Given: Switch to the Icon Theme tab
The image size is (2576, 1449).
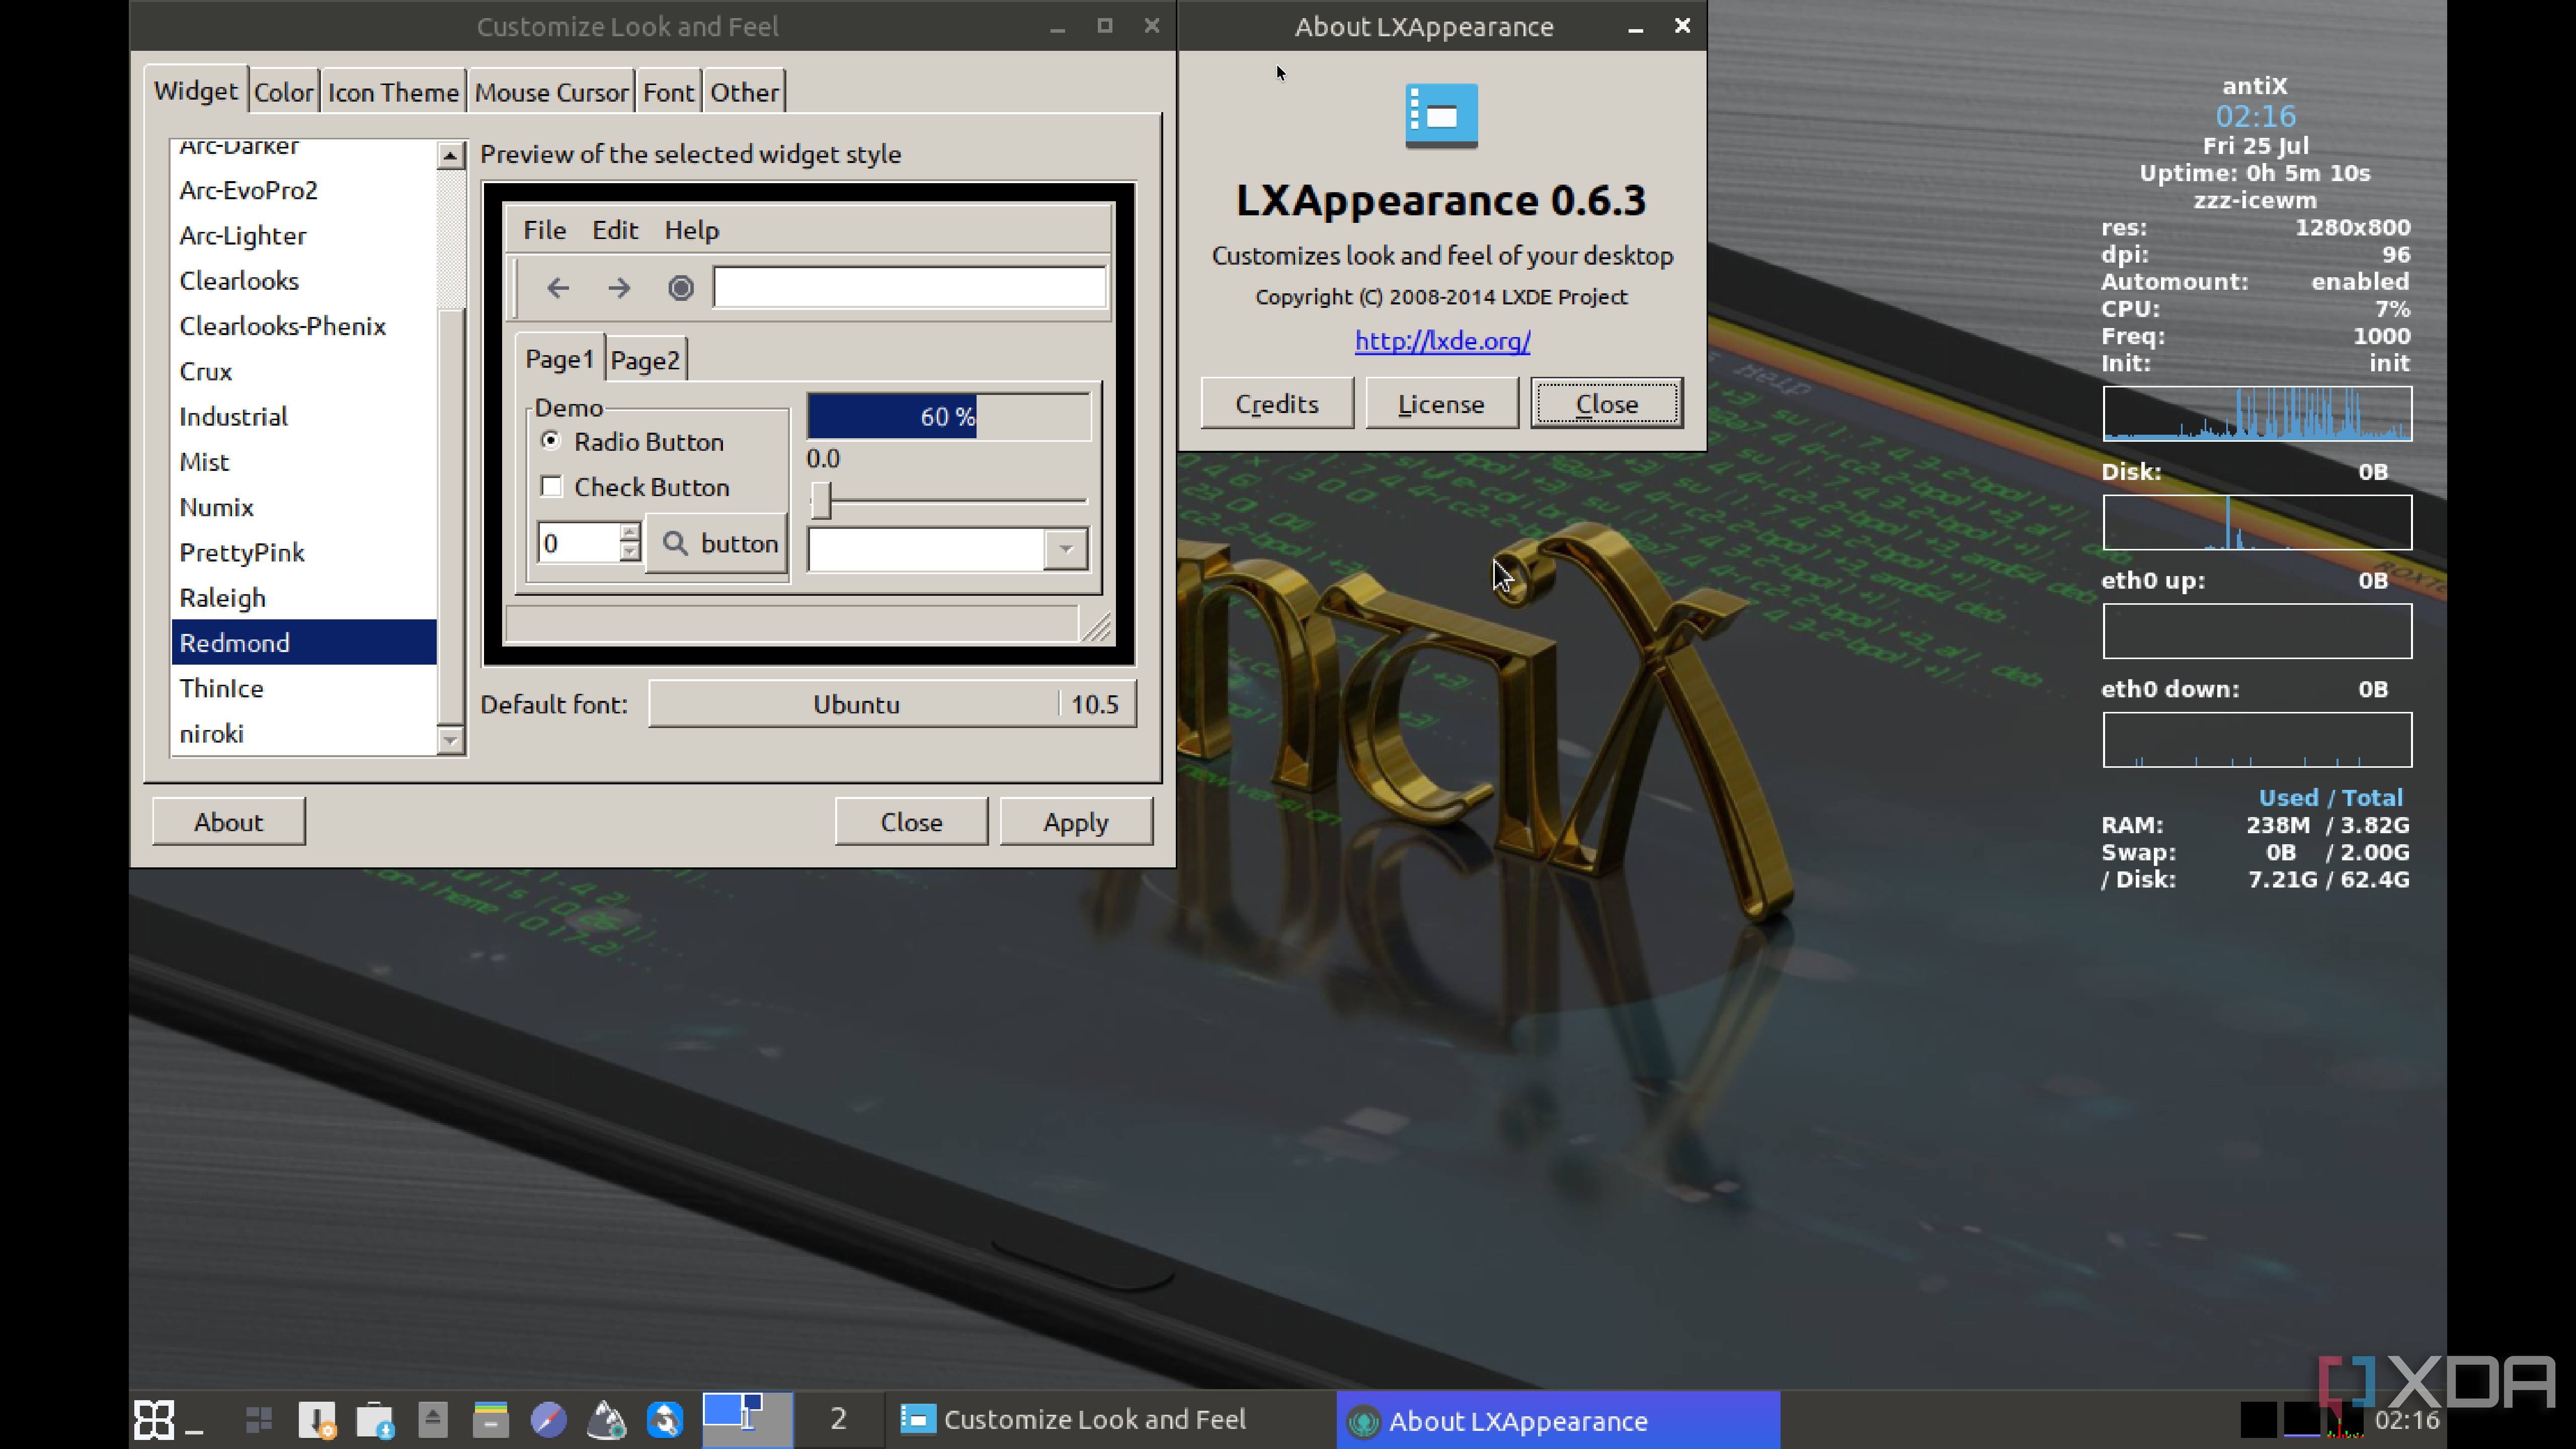Looking at the screenshot, I should (393, 92).
